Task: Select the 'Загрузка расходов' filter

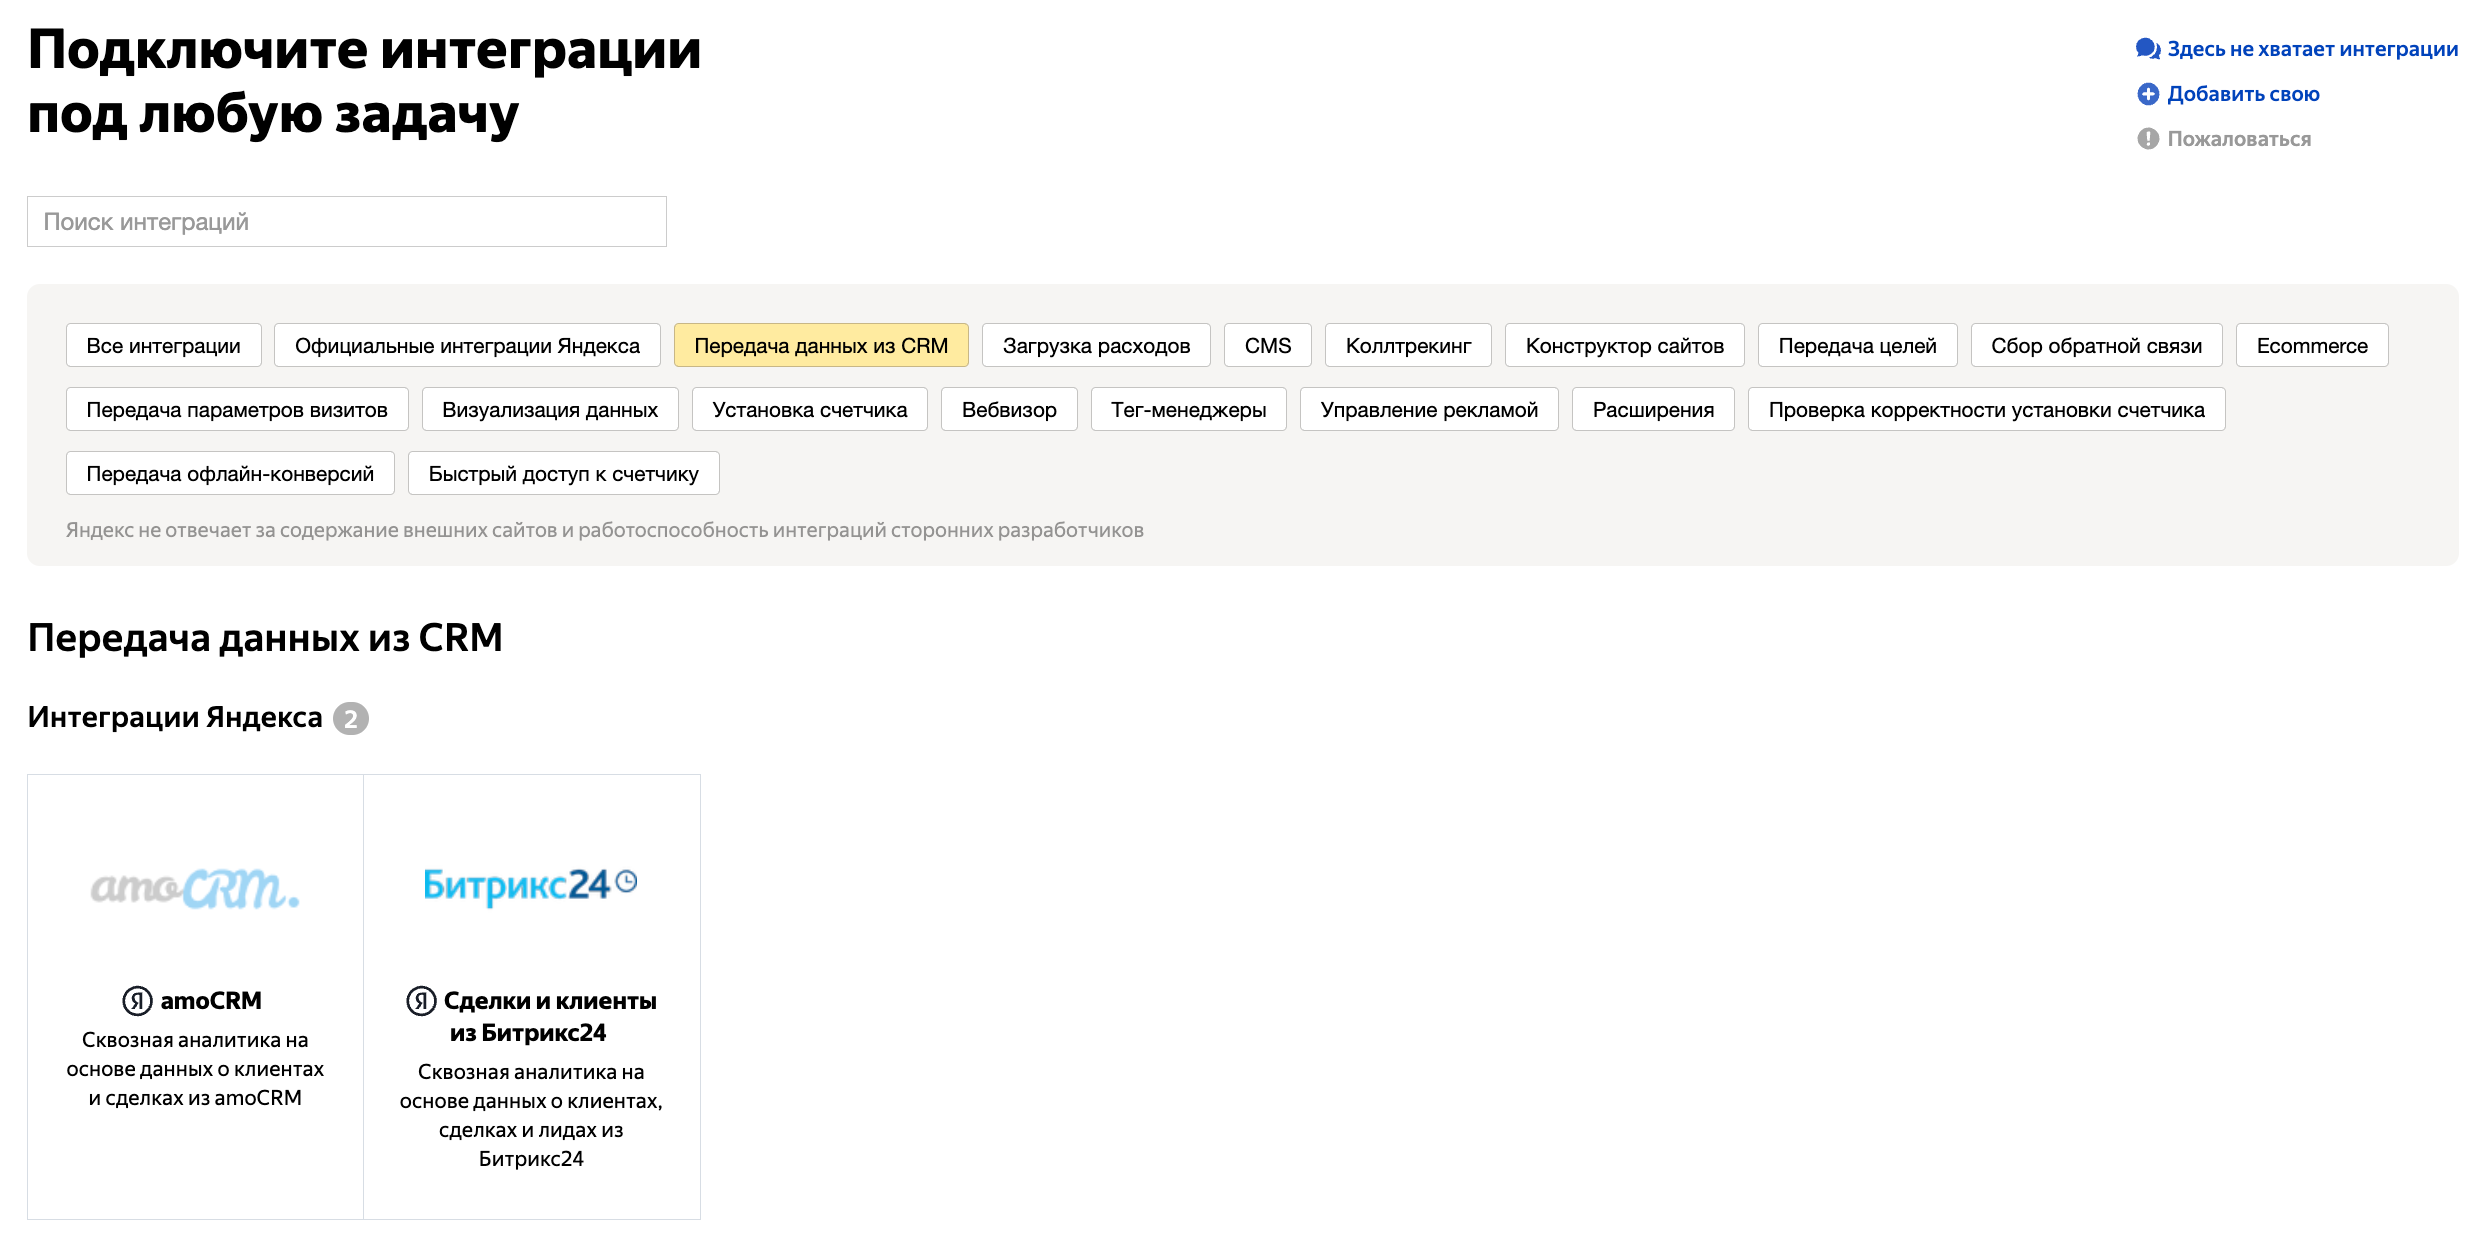Action: click(1096, 345)
